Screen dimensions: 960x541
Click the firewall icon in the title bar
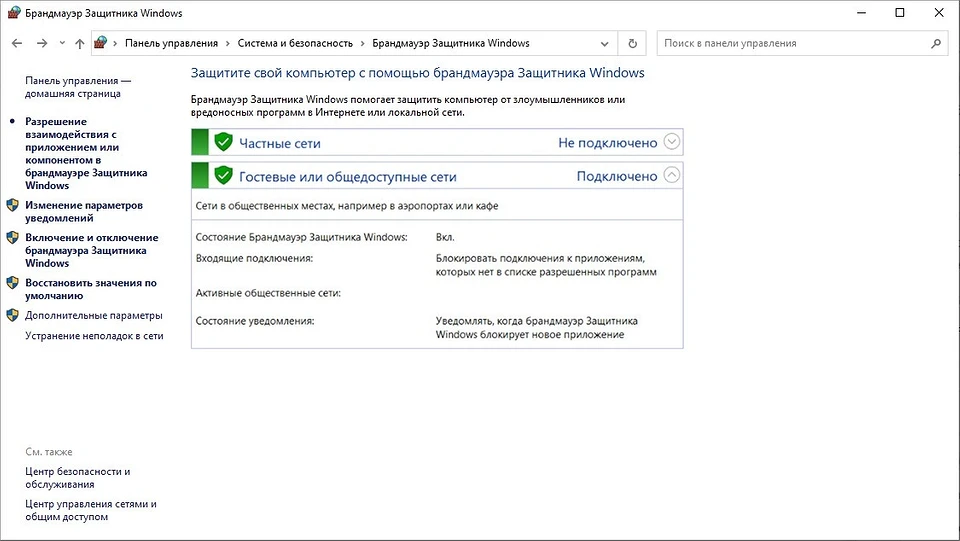13,13
